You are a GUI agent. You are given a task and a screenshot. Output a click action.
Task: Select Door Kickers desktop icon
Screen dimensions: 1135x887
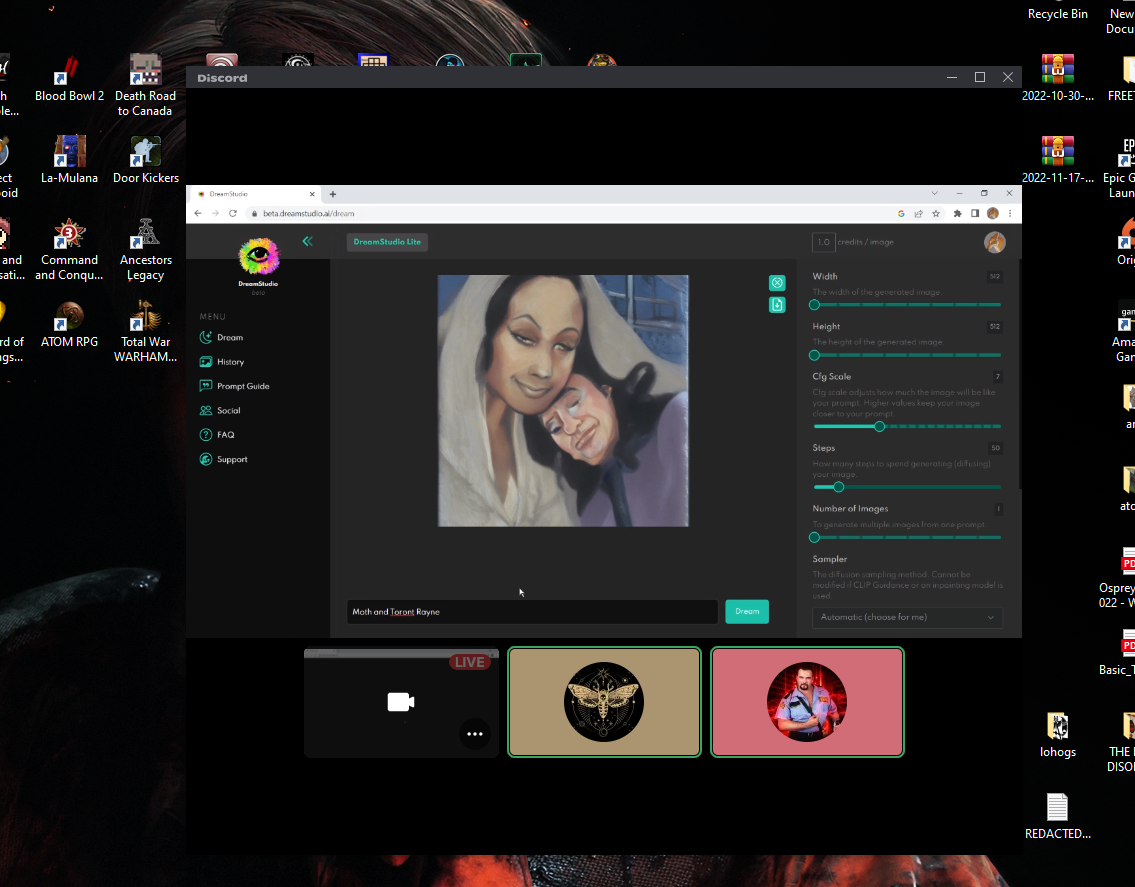pos(145,160)
